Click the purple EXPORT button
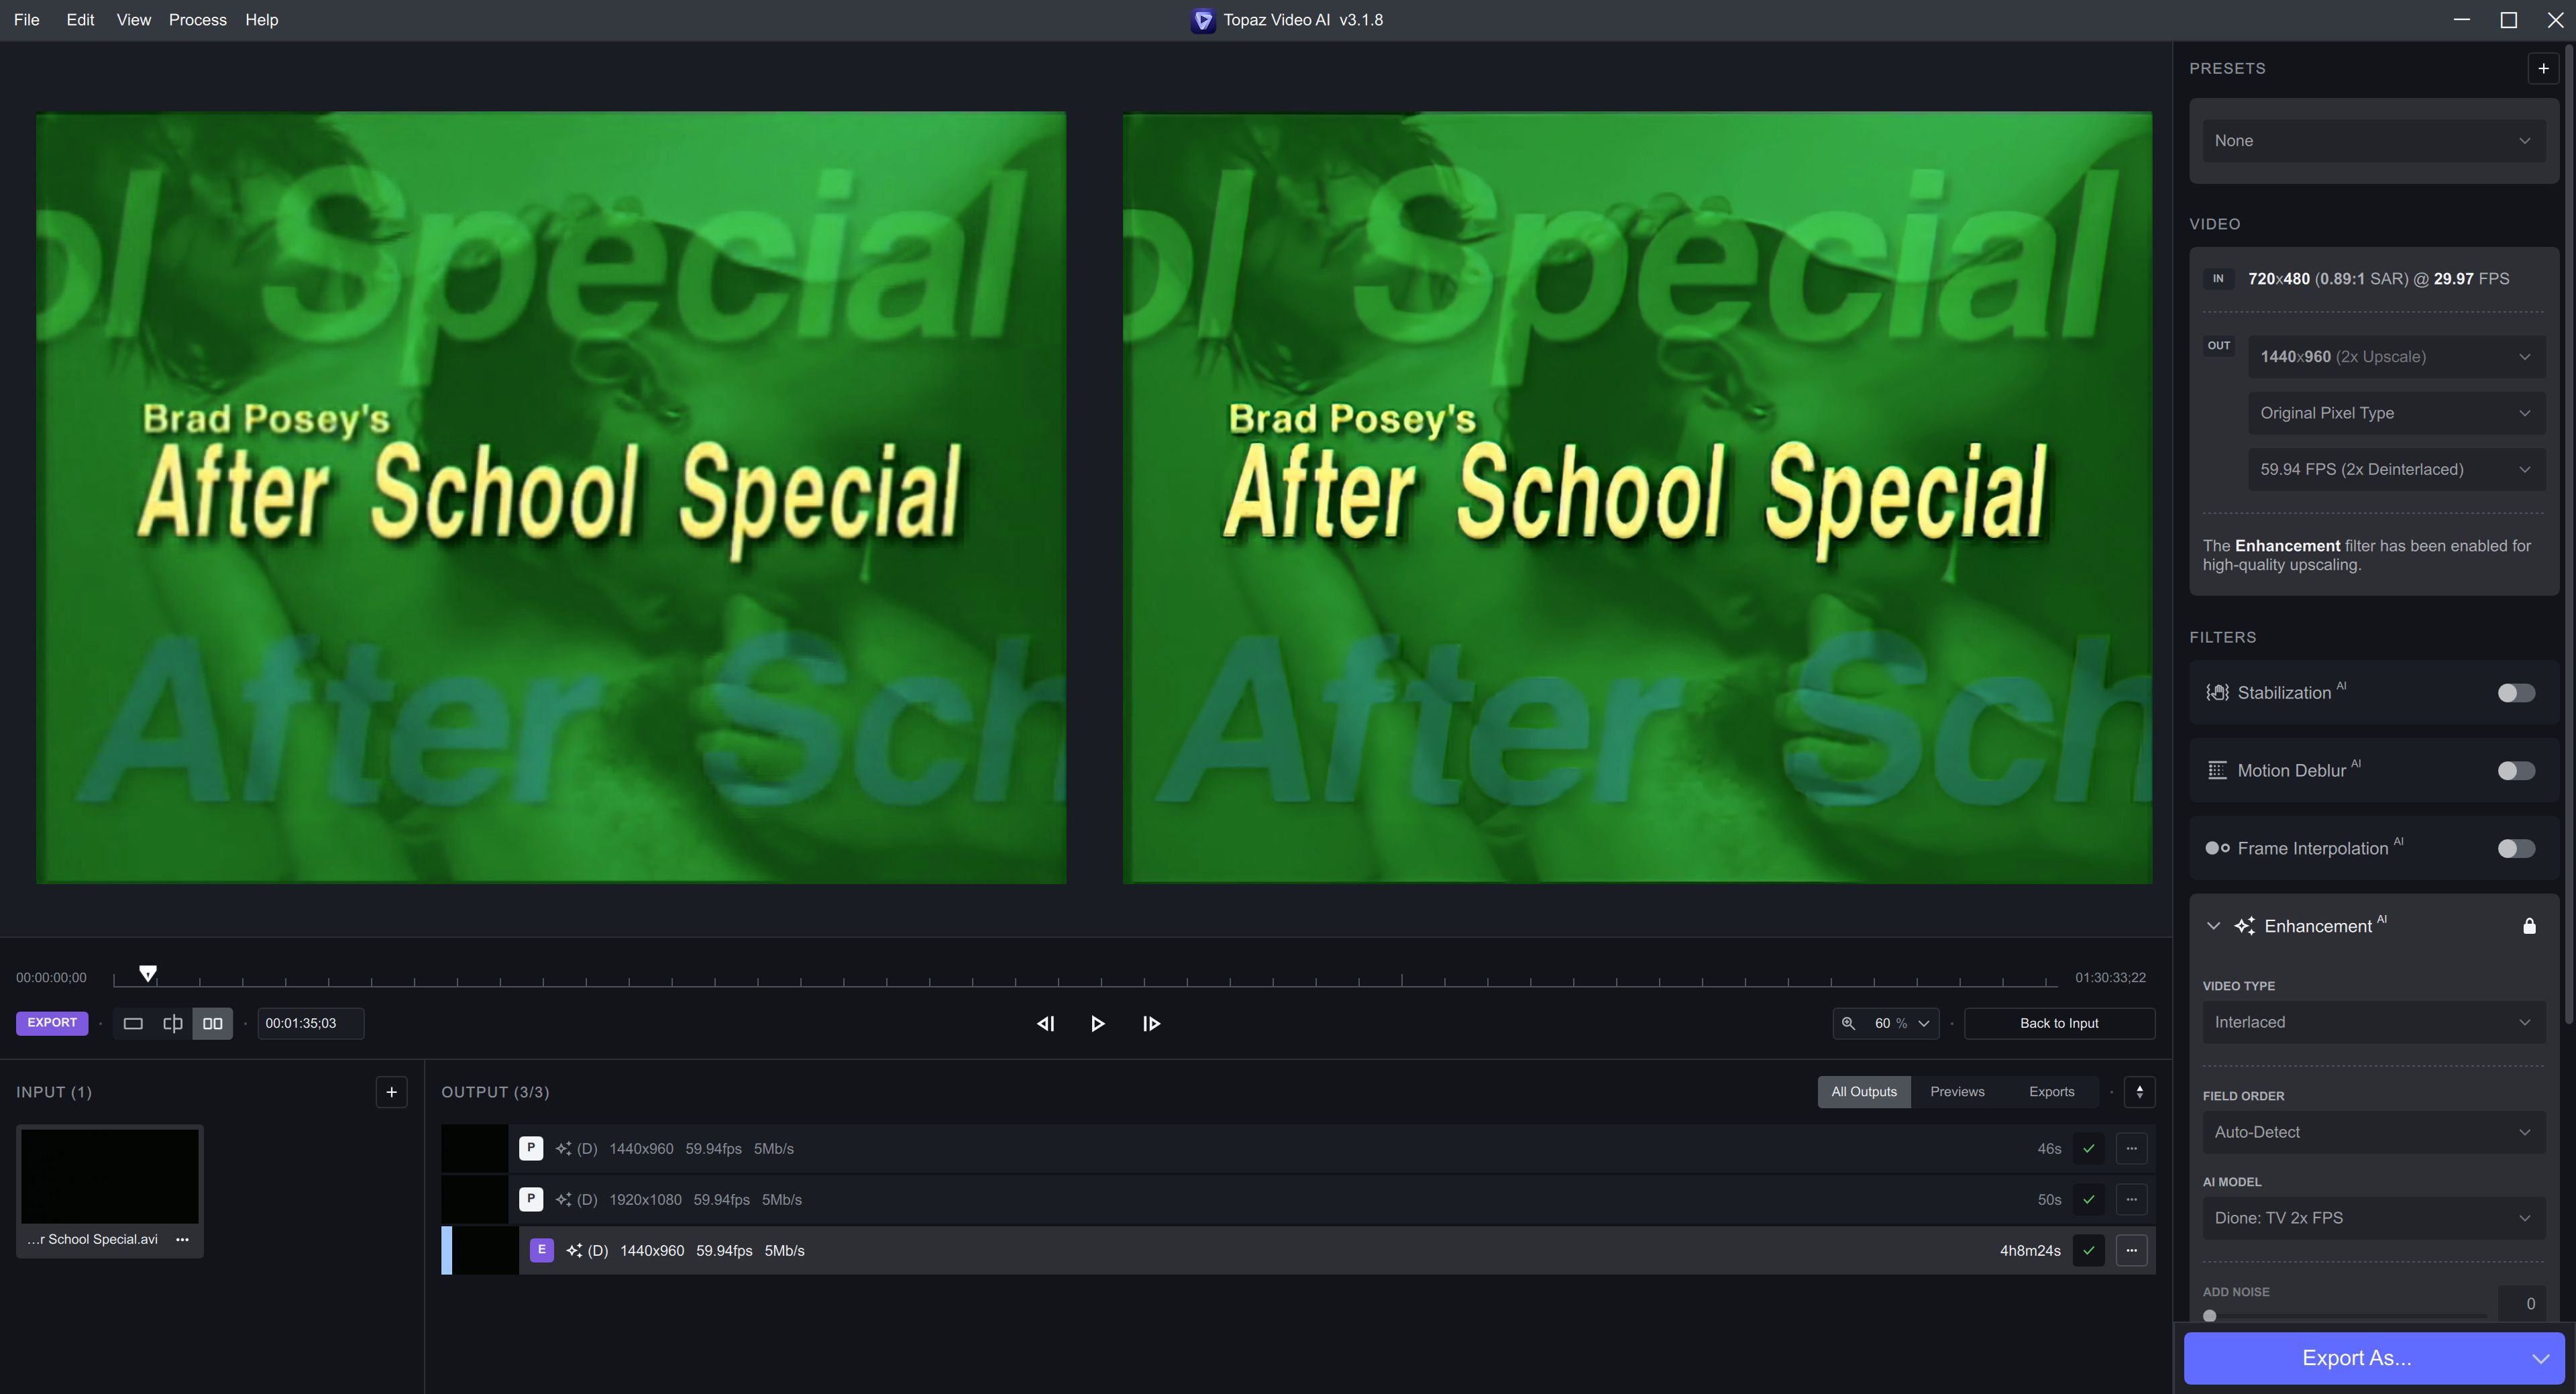The width and height of the screenshot is (2576, 1394). coord(52,1023)
